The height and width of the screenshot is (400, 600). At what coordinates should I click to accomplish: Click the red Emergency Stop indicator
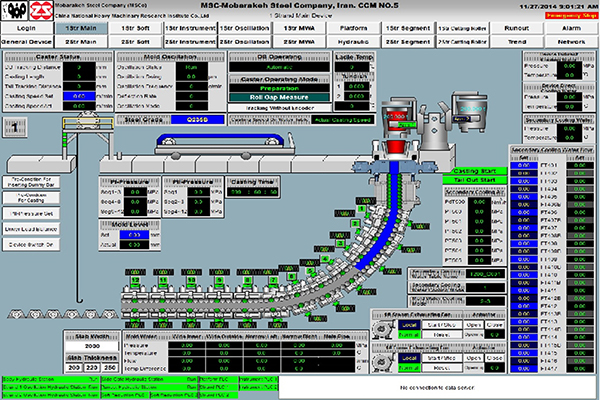(571, 15)
